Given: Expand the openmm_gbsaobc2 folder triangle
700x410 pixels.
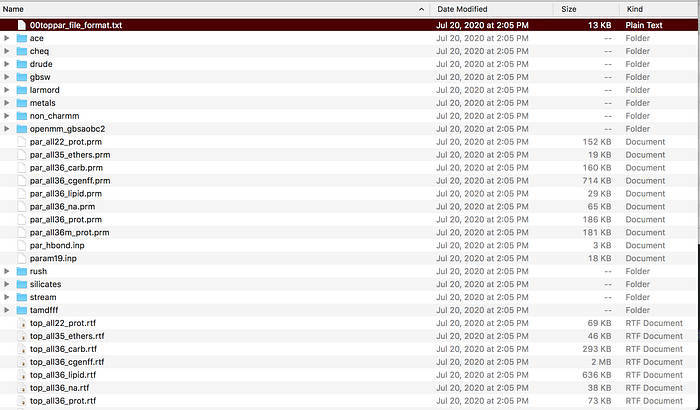Looking at the screenshot, I should (x=7, y=129).
